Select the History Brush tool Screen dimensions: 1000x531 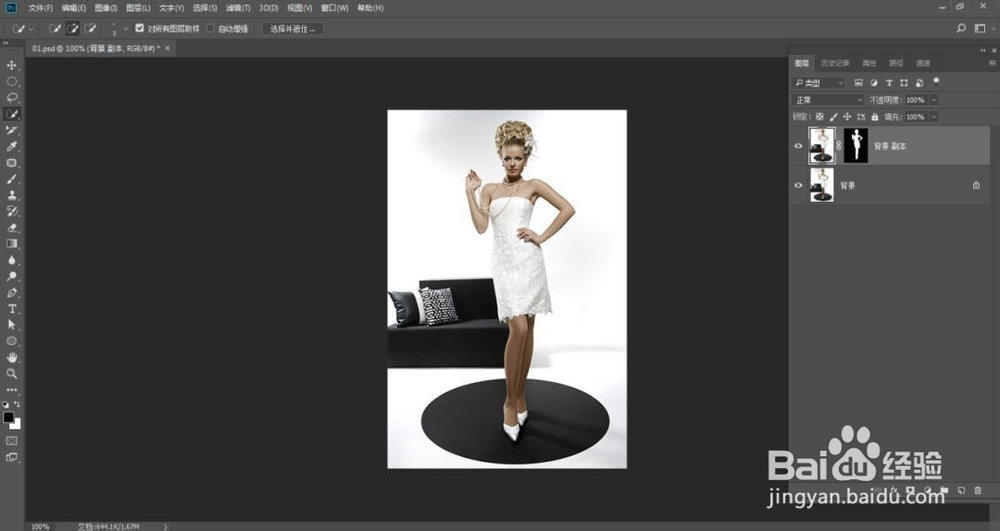[x=11, y=211]
